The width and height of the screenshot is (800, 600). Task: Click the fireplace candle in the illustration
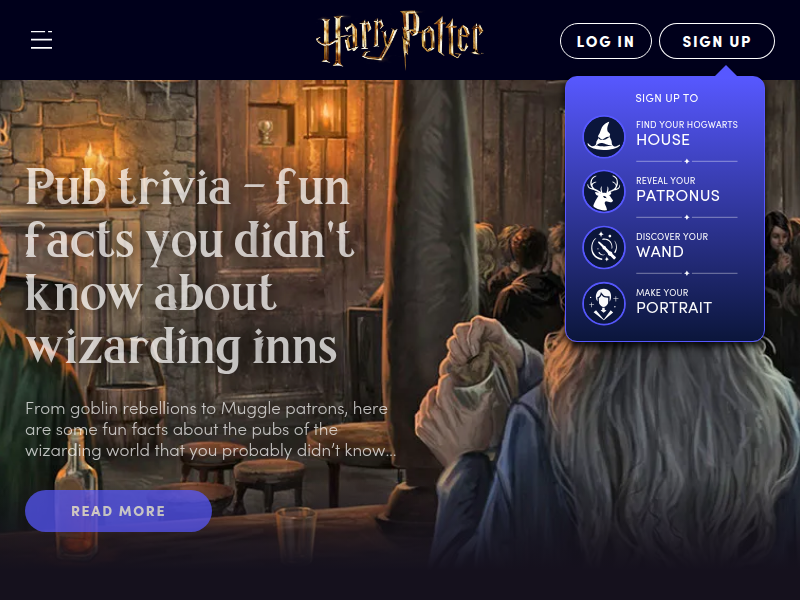tap(91, 156)
